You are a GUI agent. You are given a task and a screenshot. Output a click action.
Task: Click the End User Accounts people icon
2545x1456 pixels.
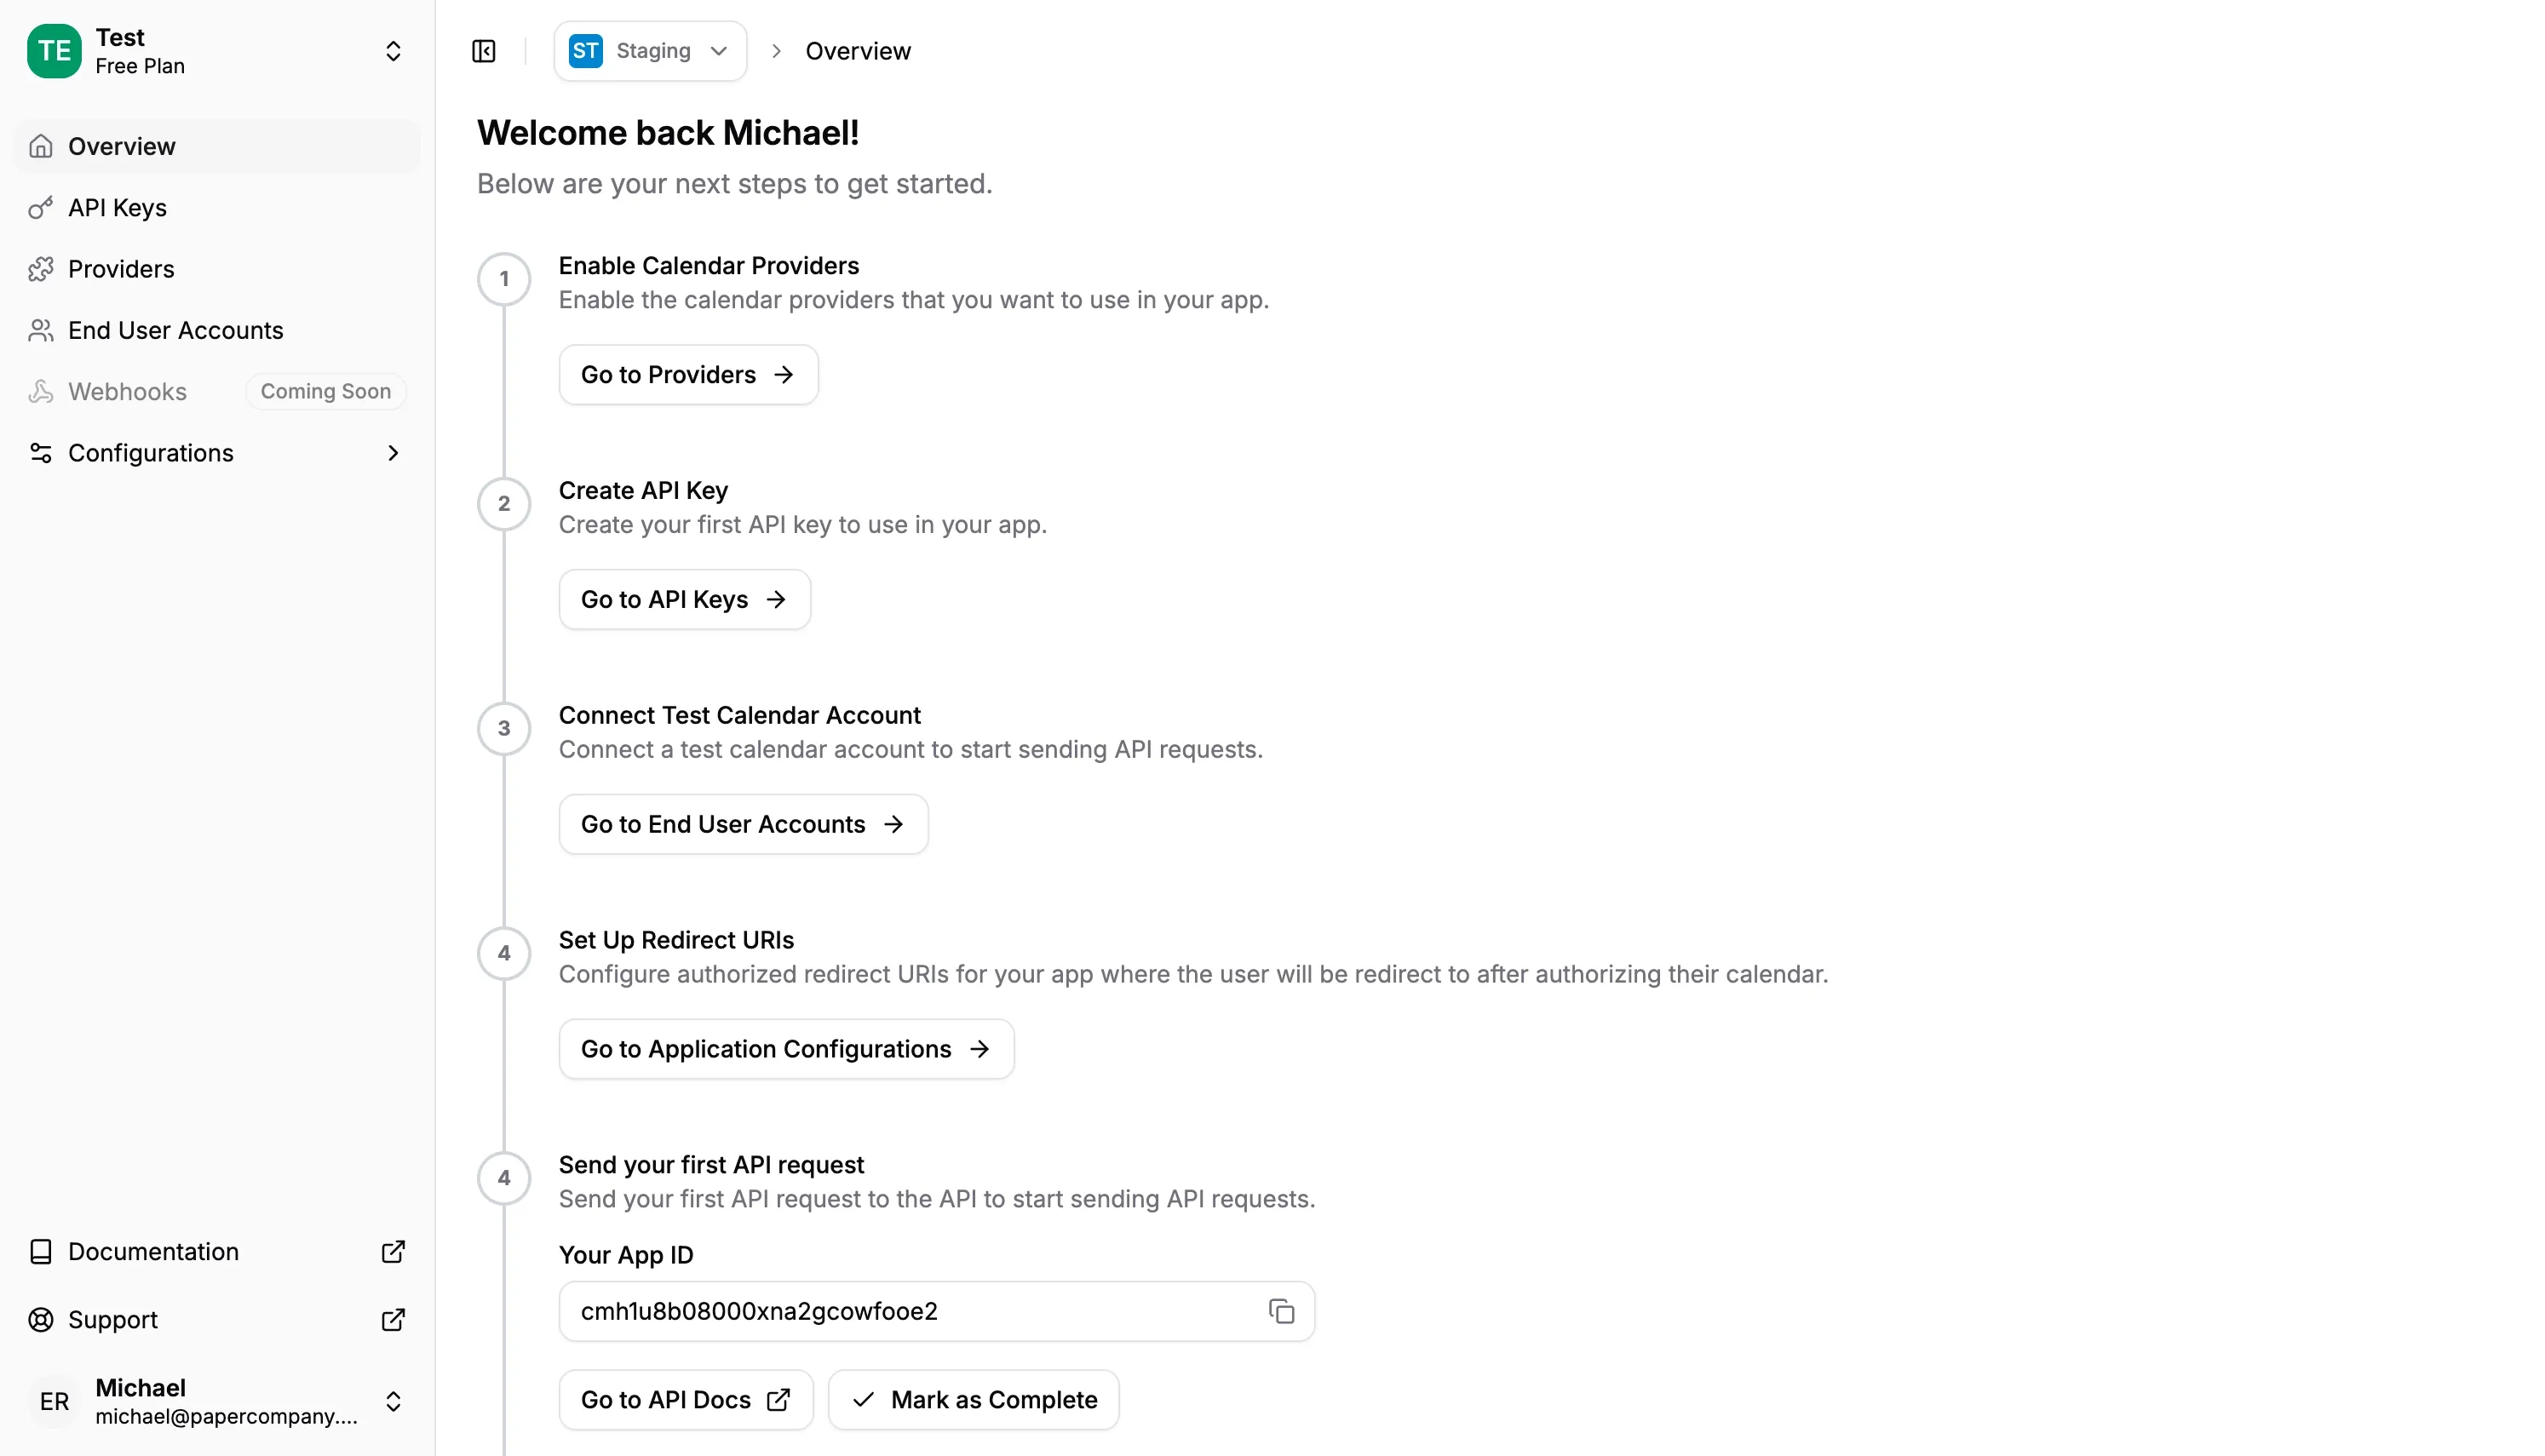click(x=41, y=330)
